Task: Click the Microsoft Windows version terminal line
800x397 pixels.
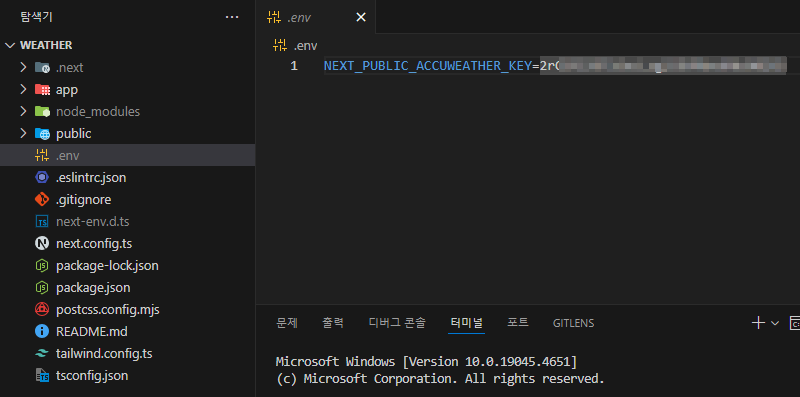Action: click(426, 362)
